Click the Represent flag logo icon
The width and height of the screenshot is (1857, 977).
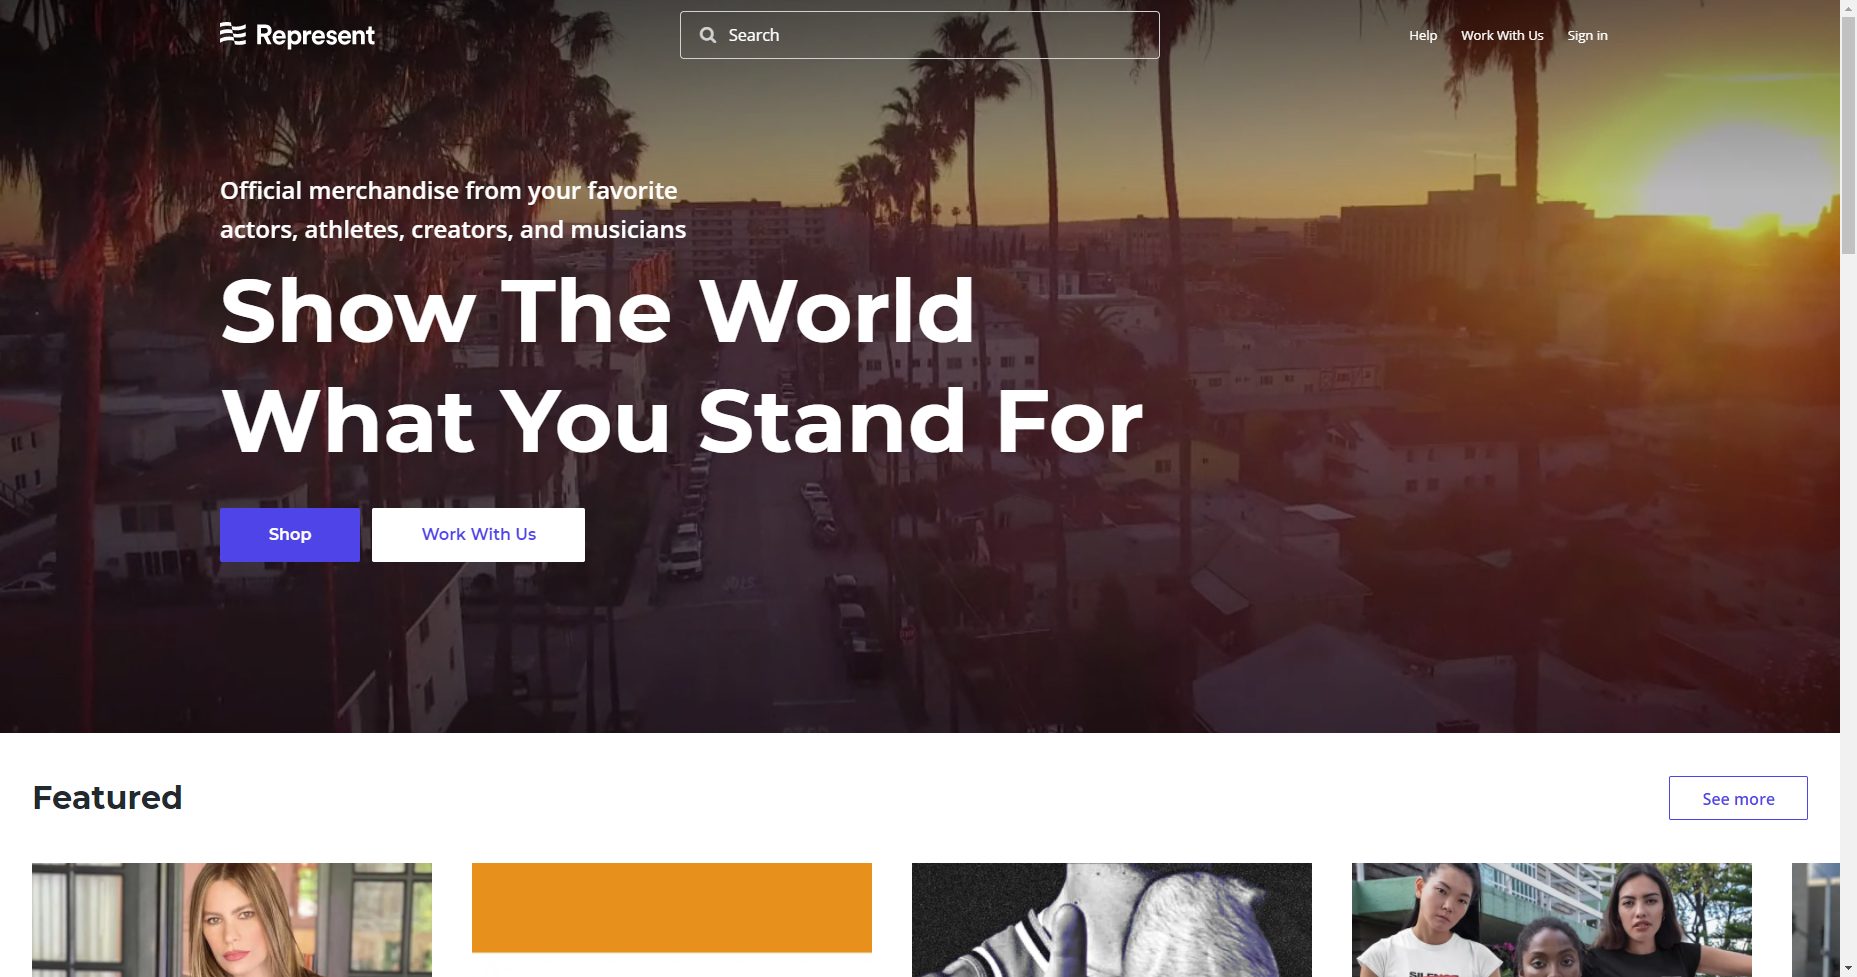232,35
